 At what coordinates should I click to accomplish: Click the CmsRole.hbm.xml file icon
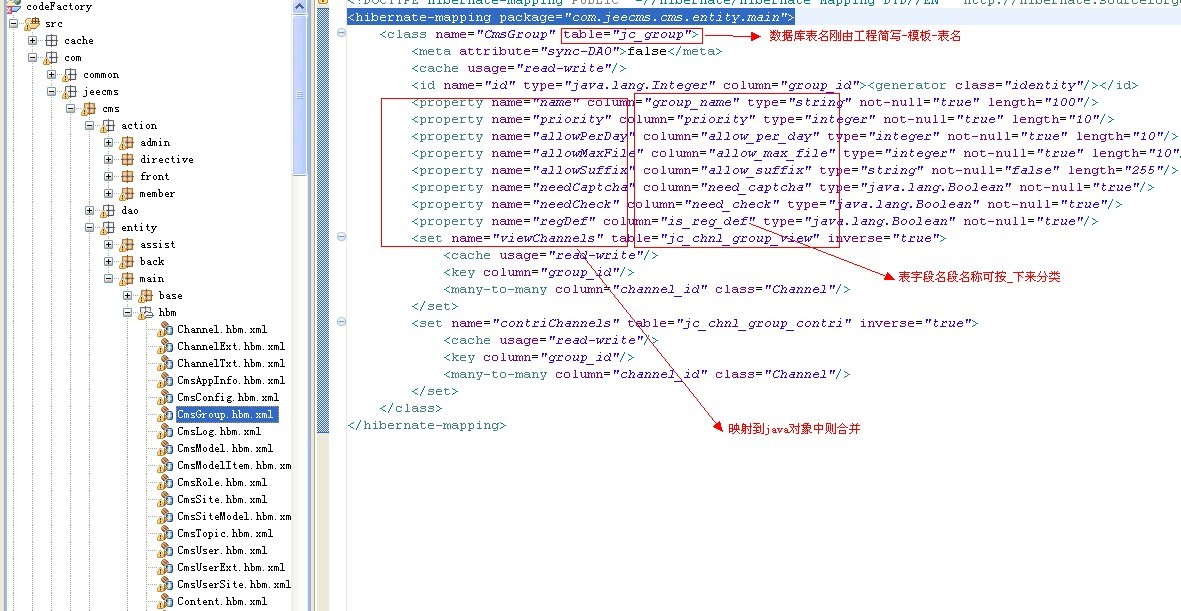(165, 482)
